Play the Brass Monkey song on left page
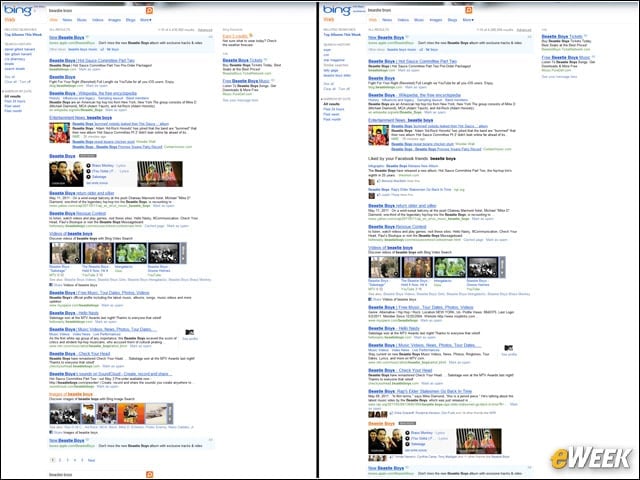 pos(89,166)
